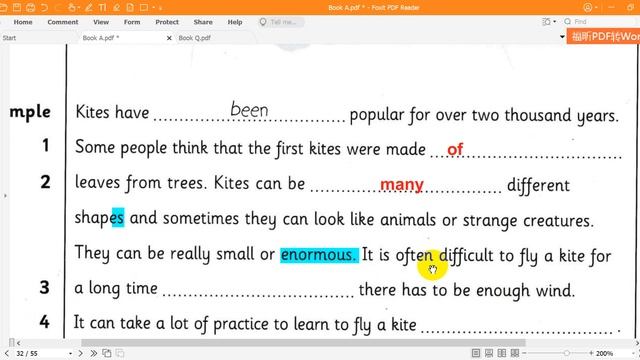Image resolution: width=640 pixels, height=360 pixels.
Task: Open the ribbon display options dropdown
Action: 549,22
